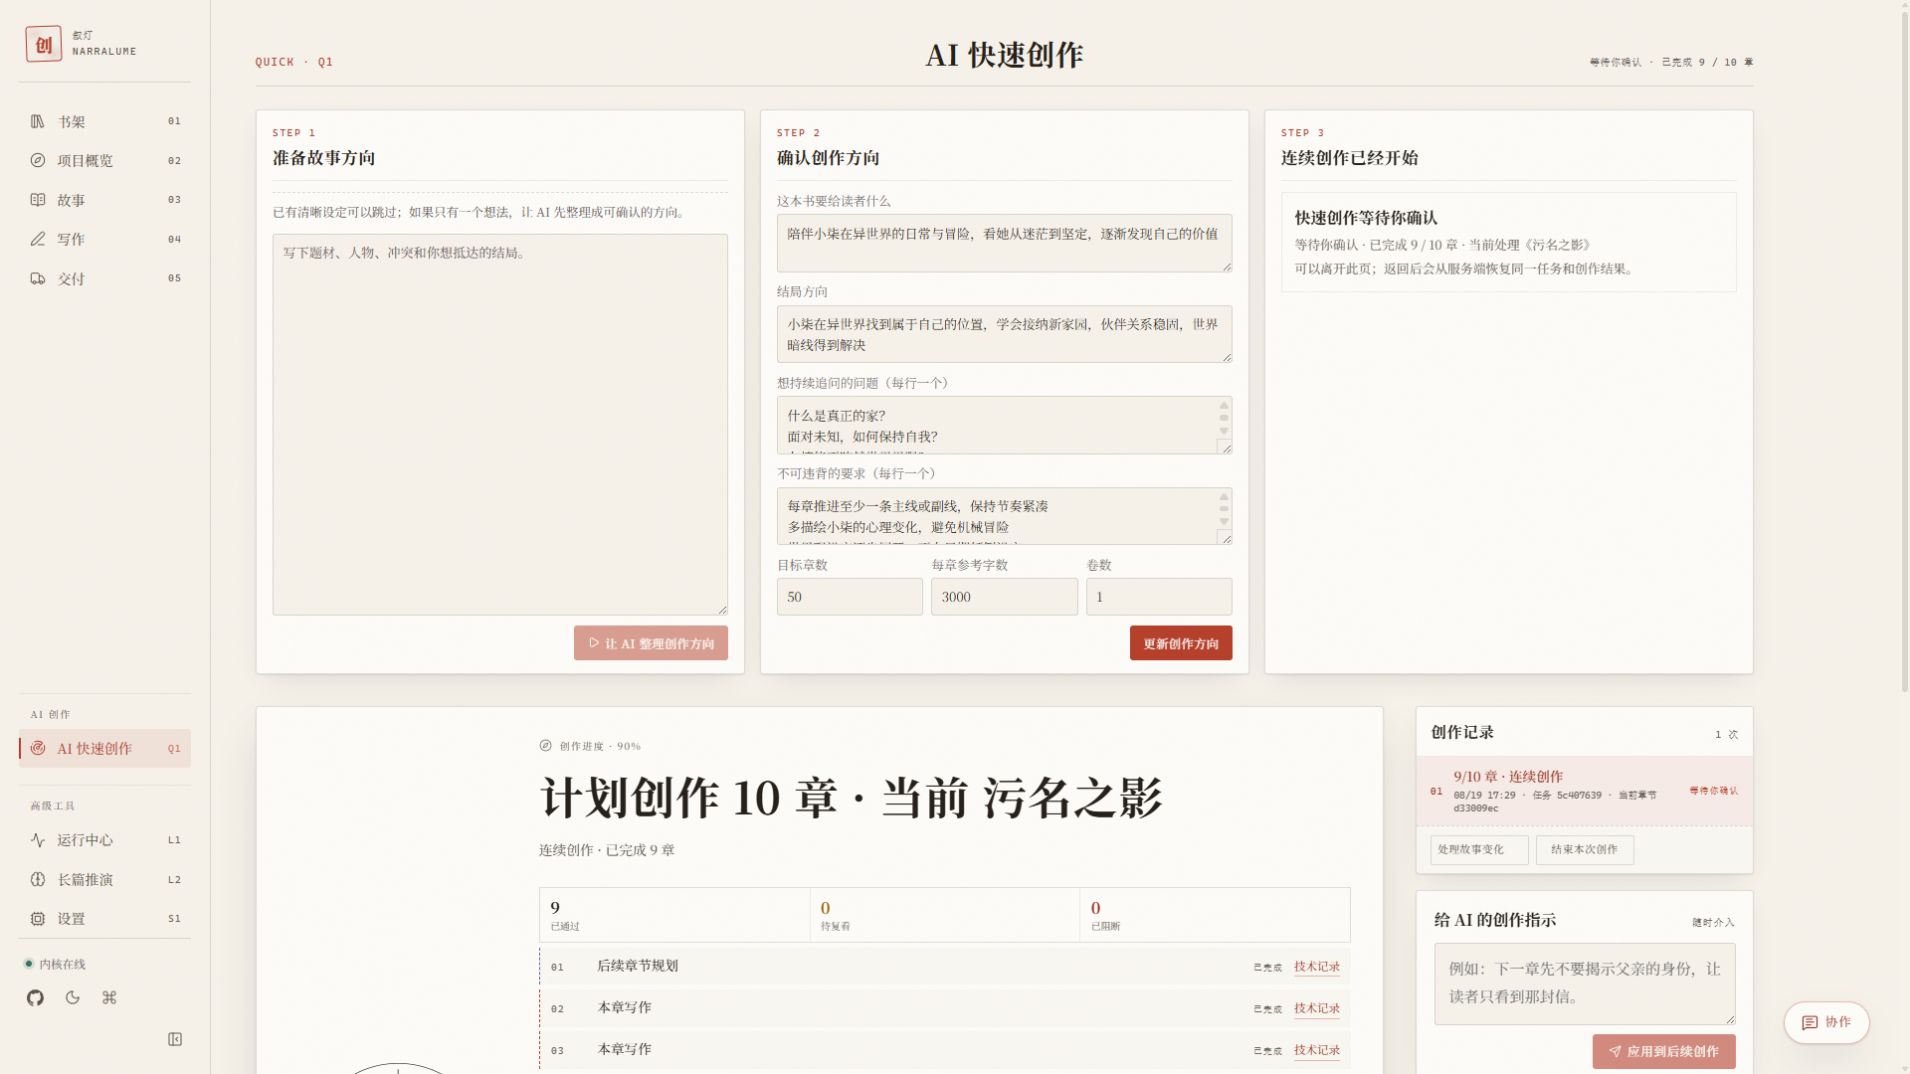The height and width of the screenshot is (1074, 1910).
Task: Click the chat icon on 协作 button
Action: pyautogui.click(x=1809, y=1023)
